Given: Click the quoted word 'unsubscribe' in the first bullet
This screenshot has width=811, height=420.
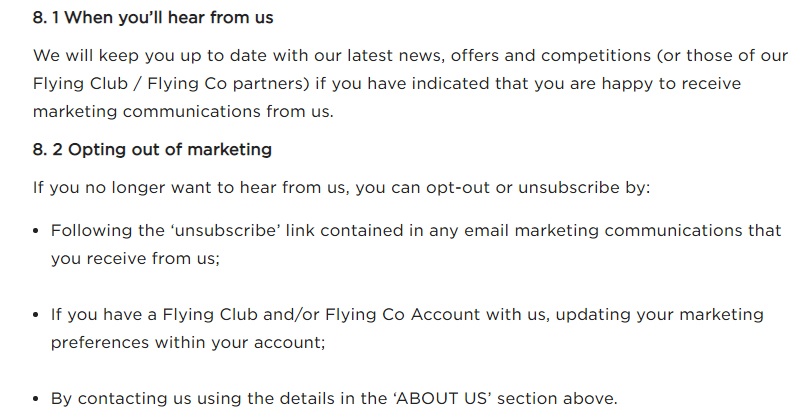Looking at the screenshot, I should [225, 230].
